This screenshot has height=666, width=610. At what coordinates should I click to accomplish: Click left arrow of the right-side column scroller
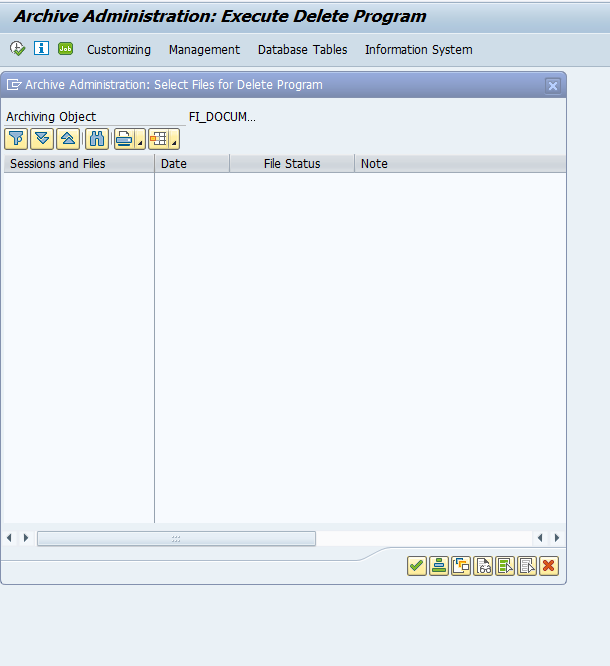point(540,538)
